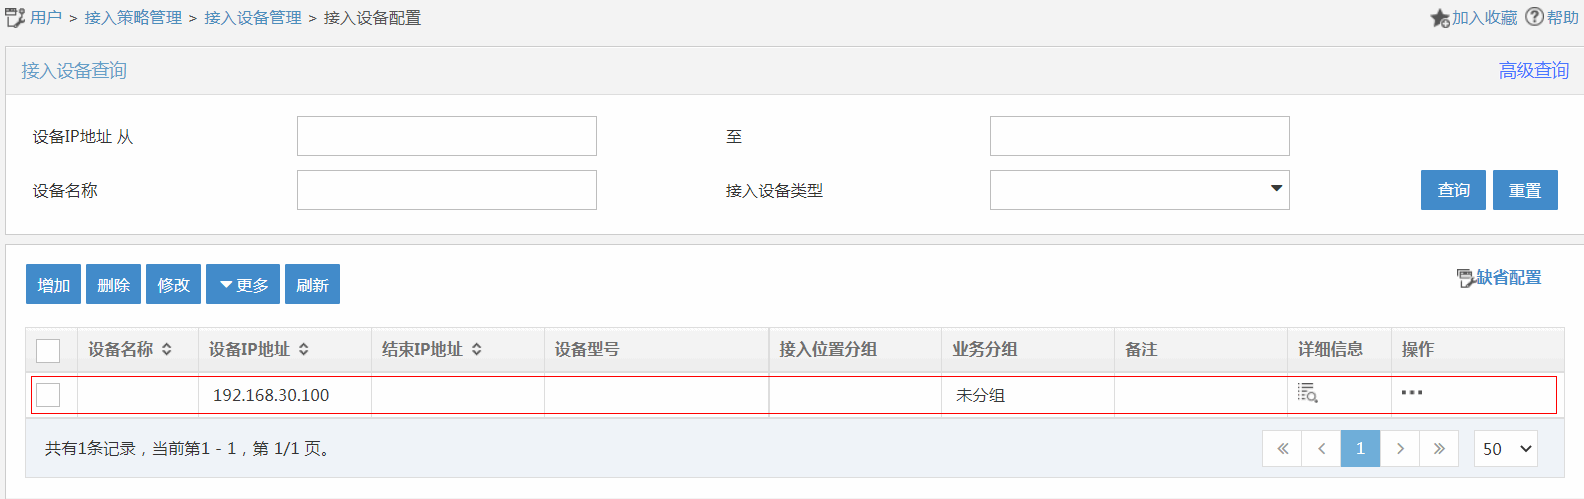
Task: Click the 查询 button
Action: tap(1453, 190)
